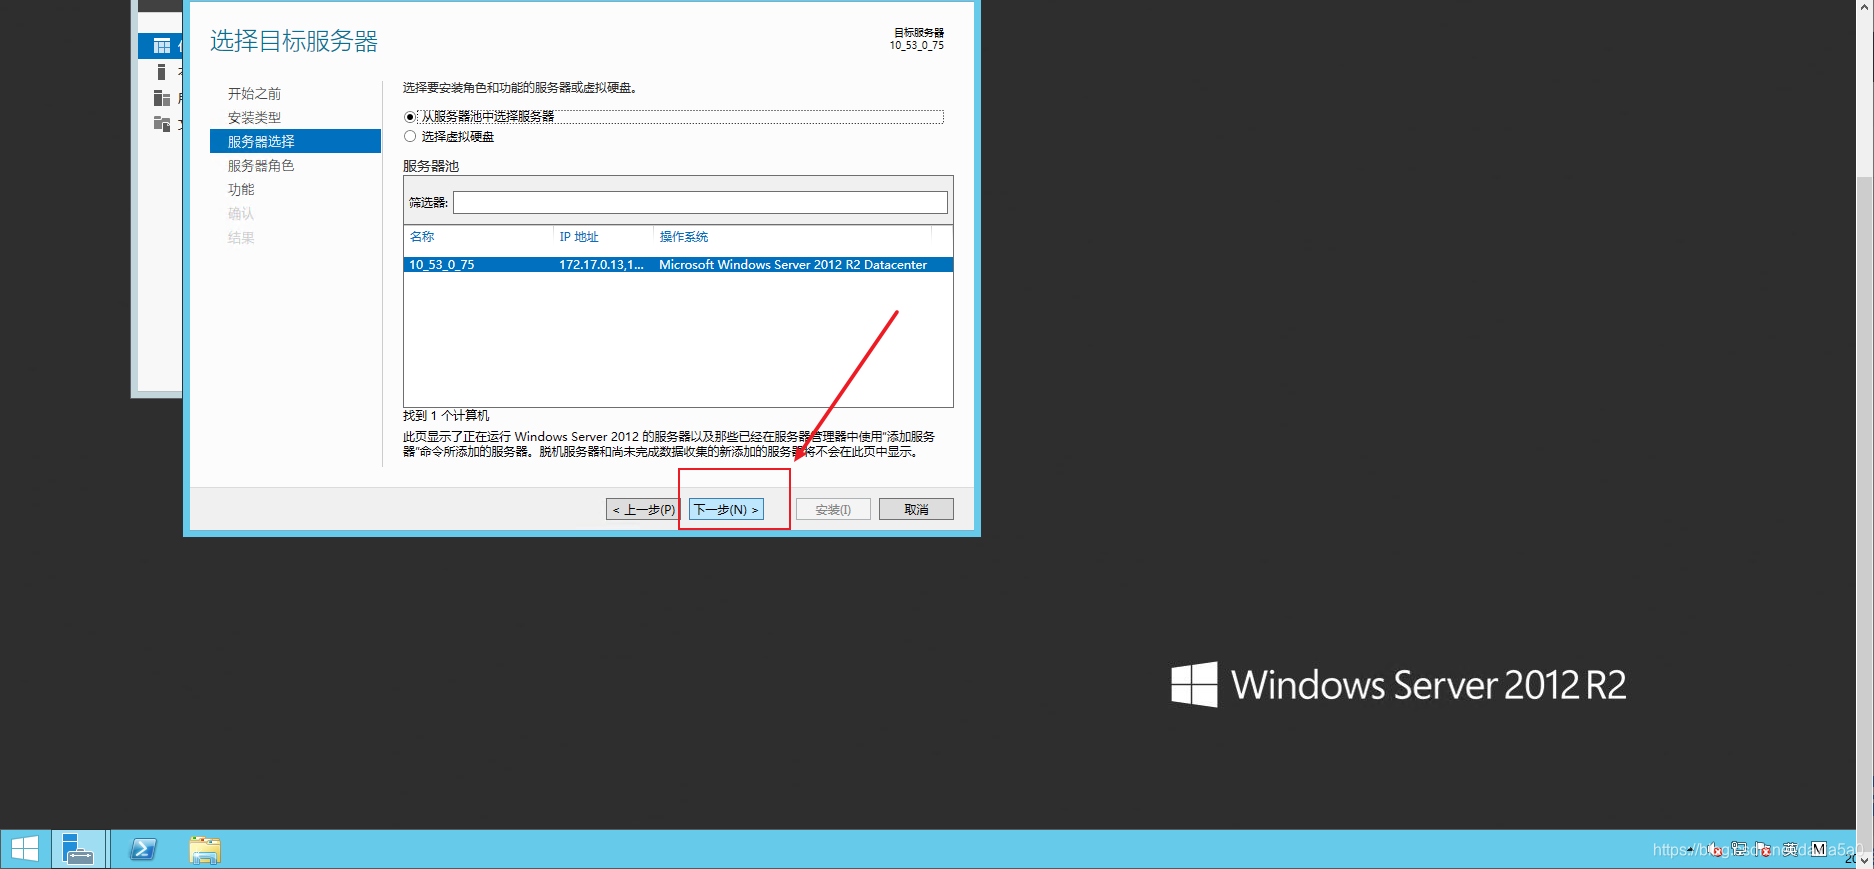Launch PowerShell from the taskbar
1874x869 pixels.
[143, 849]
